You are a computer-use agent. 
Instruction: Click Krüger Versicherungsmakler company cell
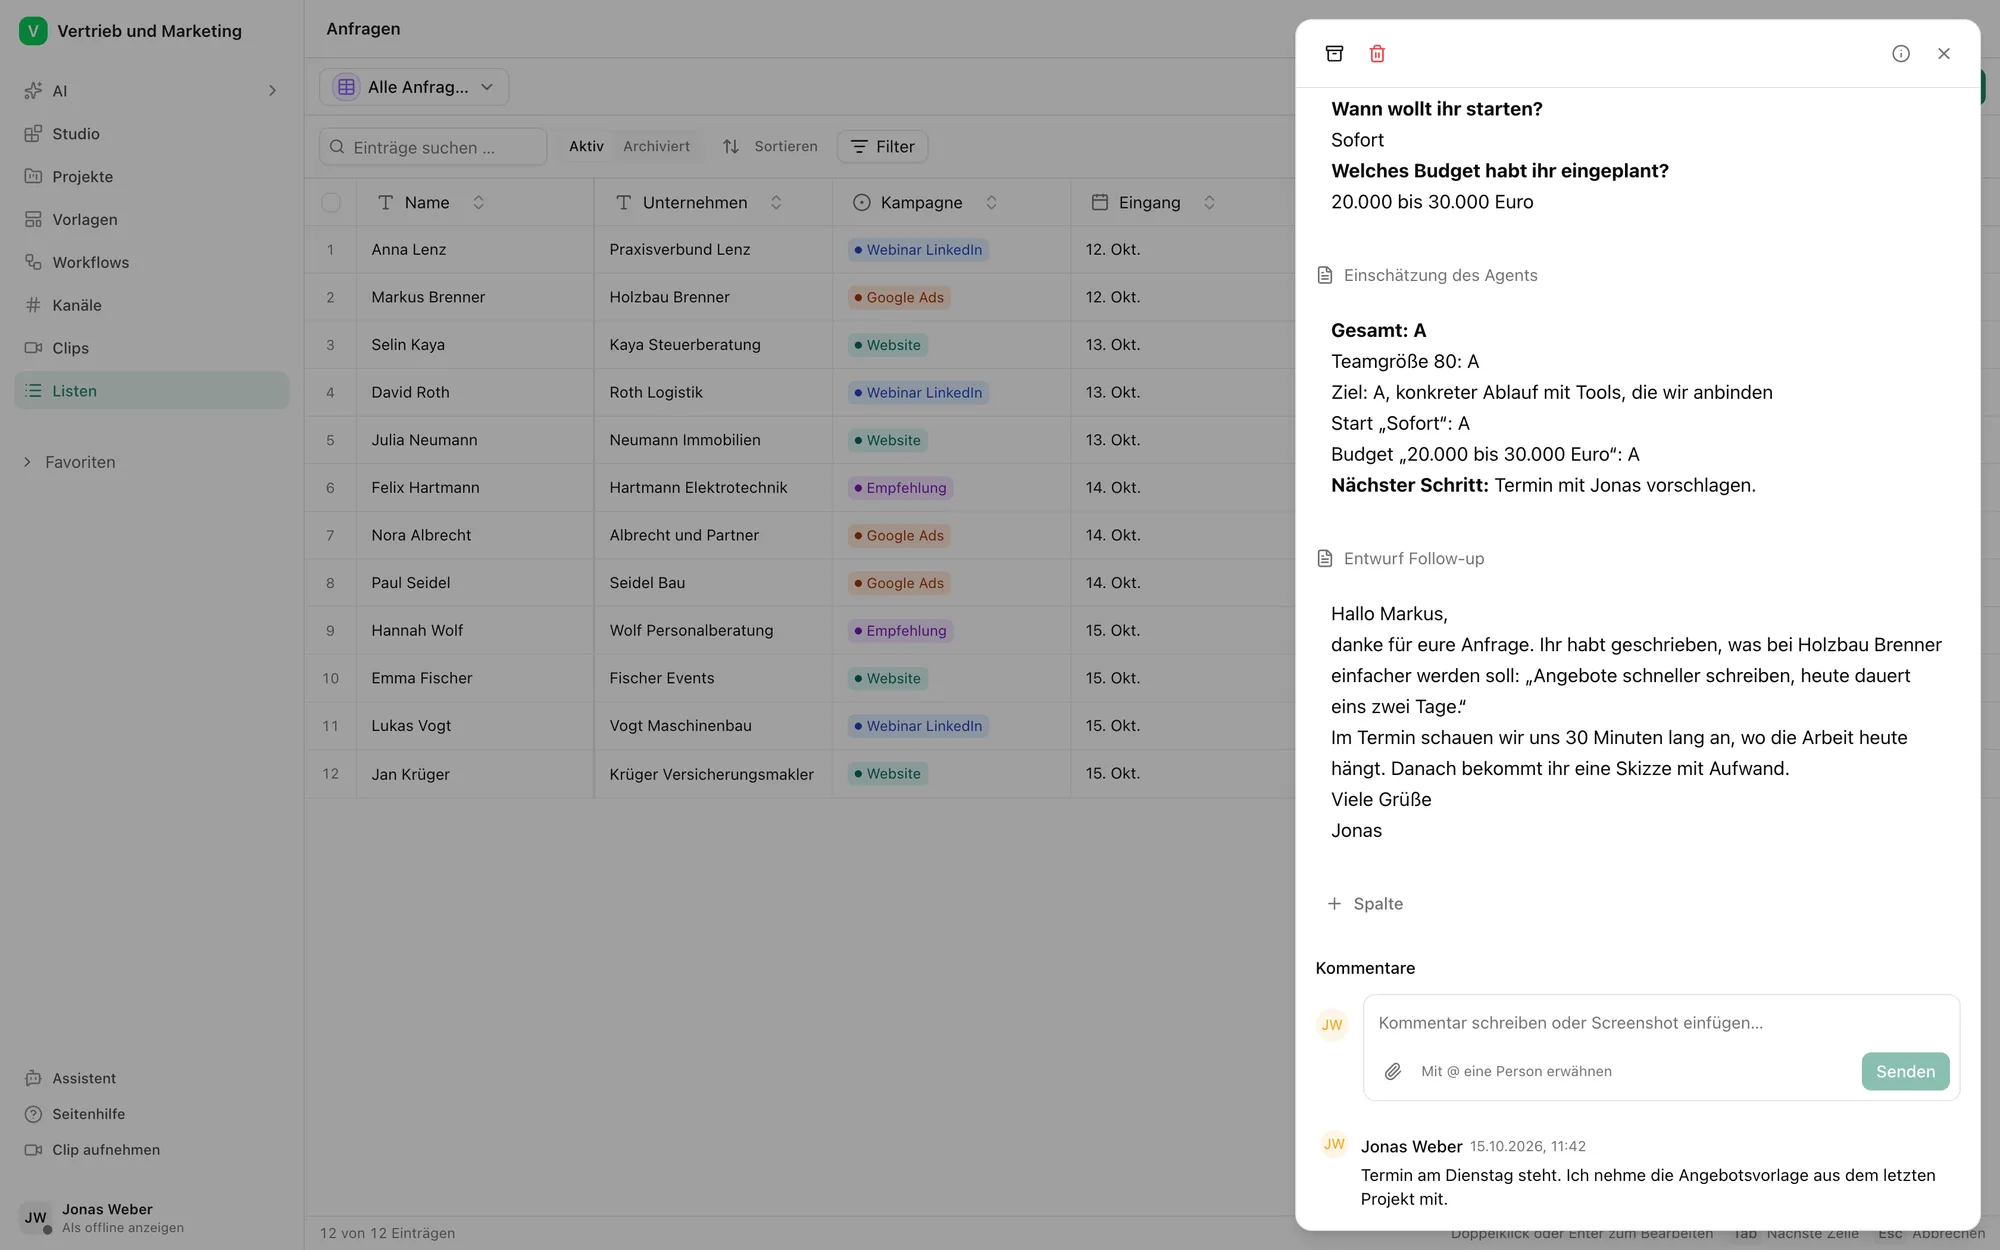[712, 774]
